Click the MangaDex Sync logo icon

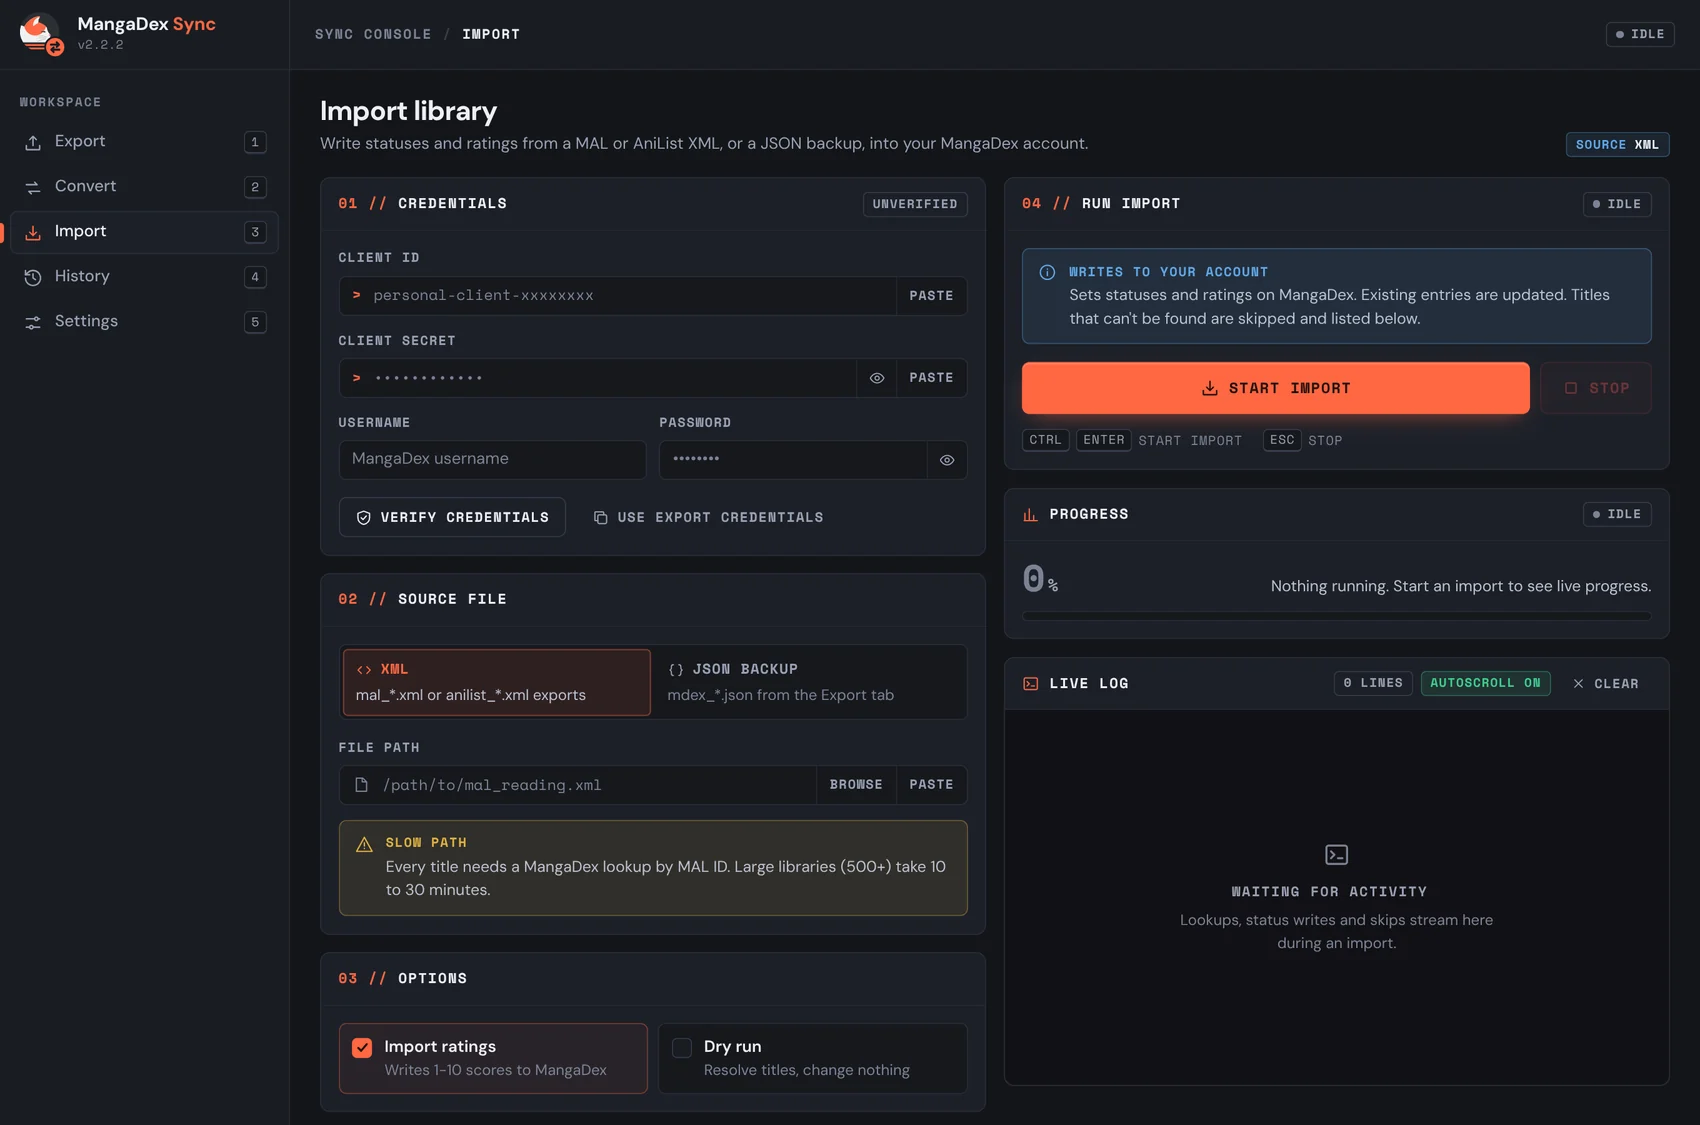pos(41,34)
